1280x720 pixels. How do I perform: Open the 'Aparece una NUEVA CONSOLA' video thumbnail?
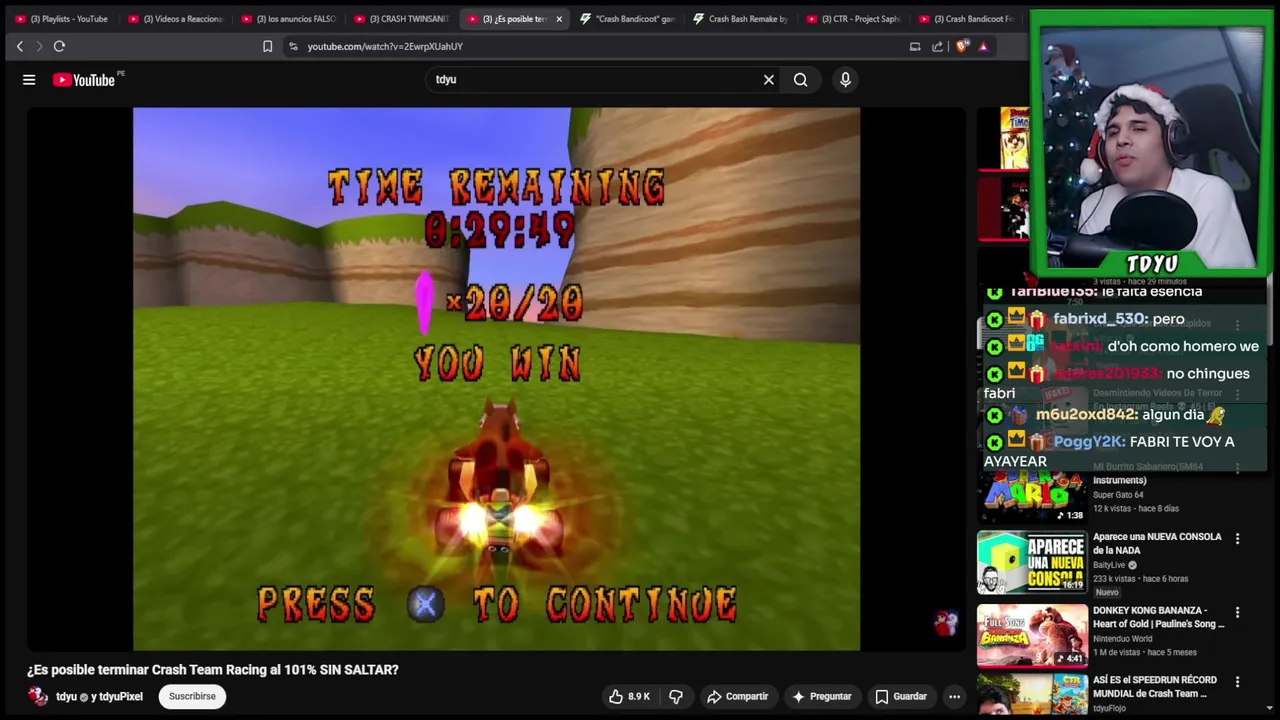(1032, 562)
